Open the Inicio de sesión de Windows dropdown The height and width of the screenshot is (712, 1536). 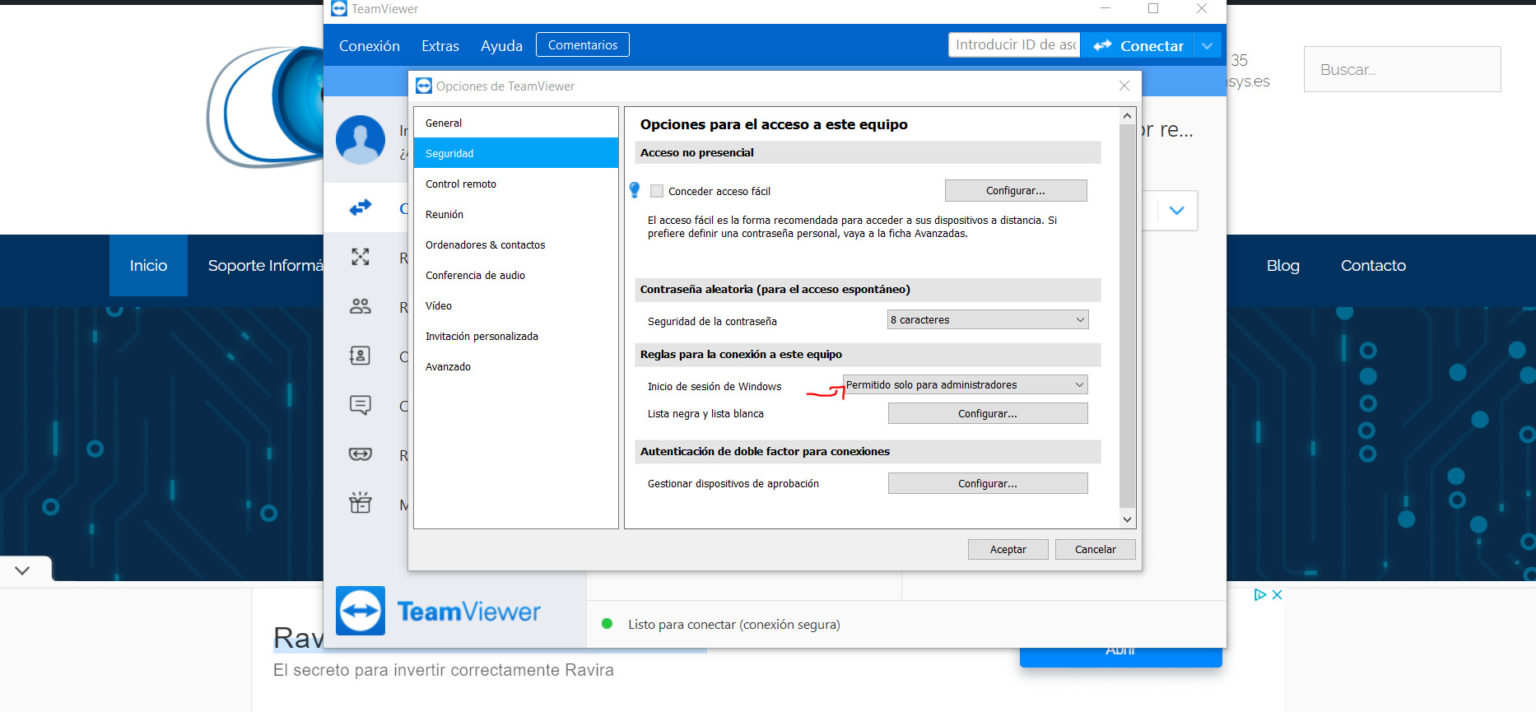[963, 384]
